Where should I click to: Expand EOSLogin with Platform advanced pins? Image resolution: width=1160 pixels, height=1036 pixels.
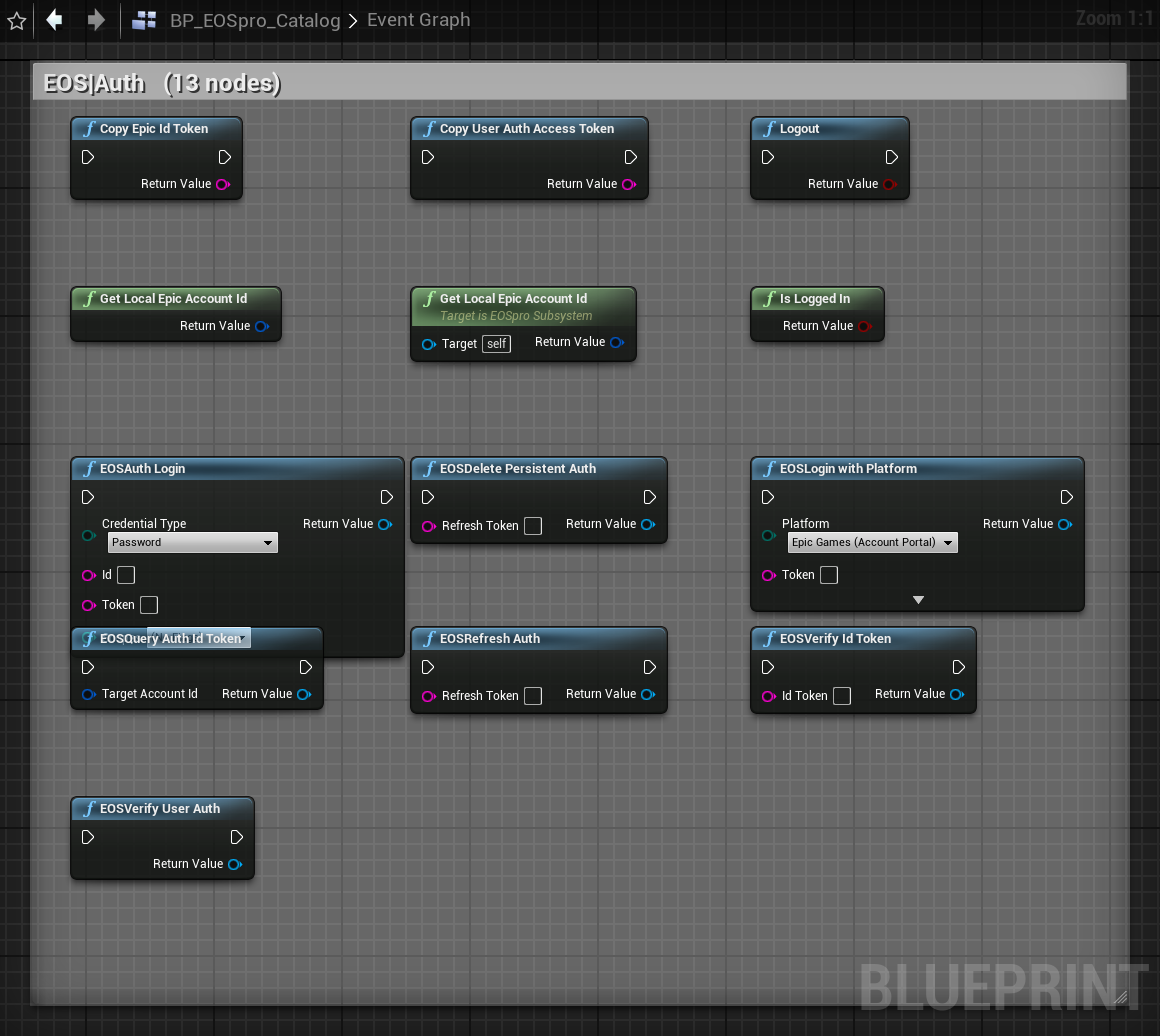pyautogui.click(x=918, y=600)
